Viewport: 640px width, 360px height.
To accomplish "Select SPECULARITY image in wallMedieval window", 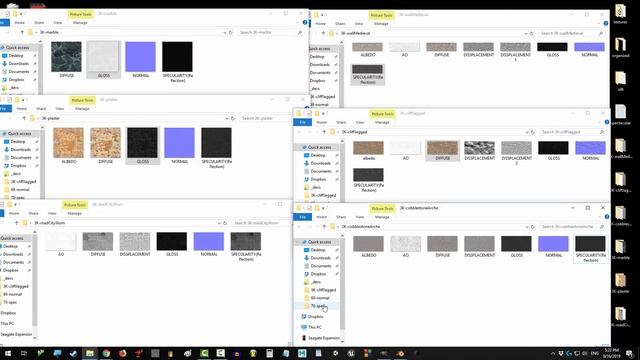I will [368, 74].
